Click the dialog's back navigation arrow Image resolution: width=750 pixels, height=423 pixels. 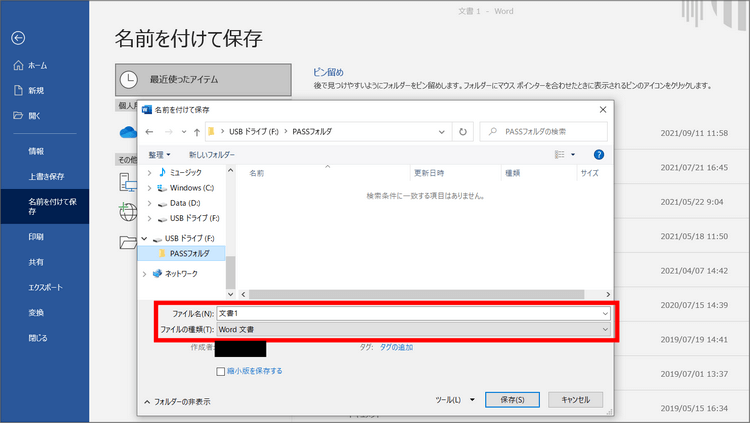coord(150,131)
